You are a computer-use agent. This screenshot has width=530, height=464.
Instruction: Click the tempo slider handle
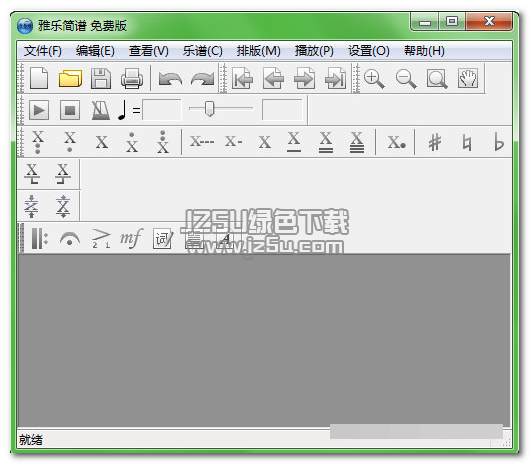click(x=210, y=109)
